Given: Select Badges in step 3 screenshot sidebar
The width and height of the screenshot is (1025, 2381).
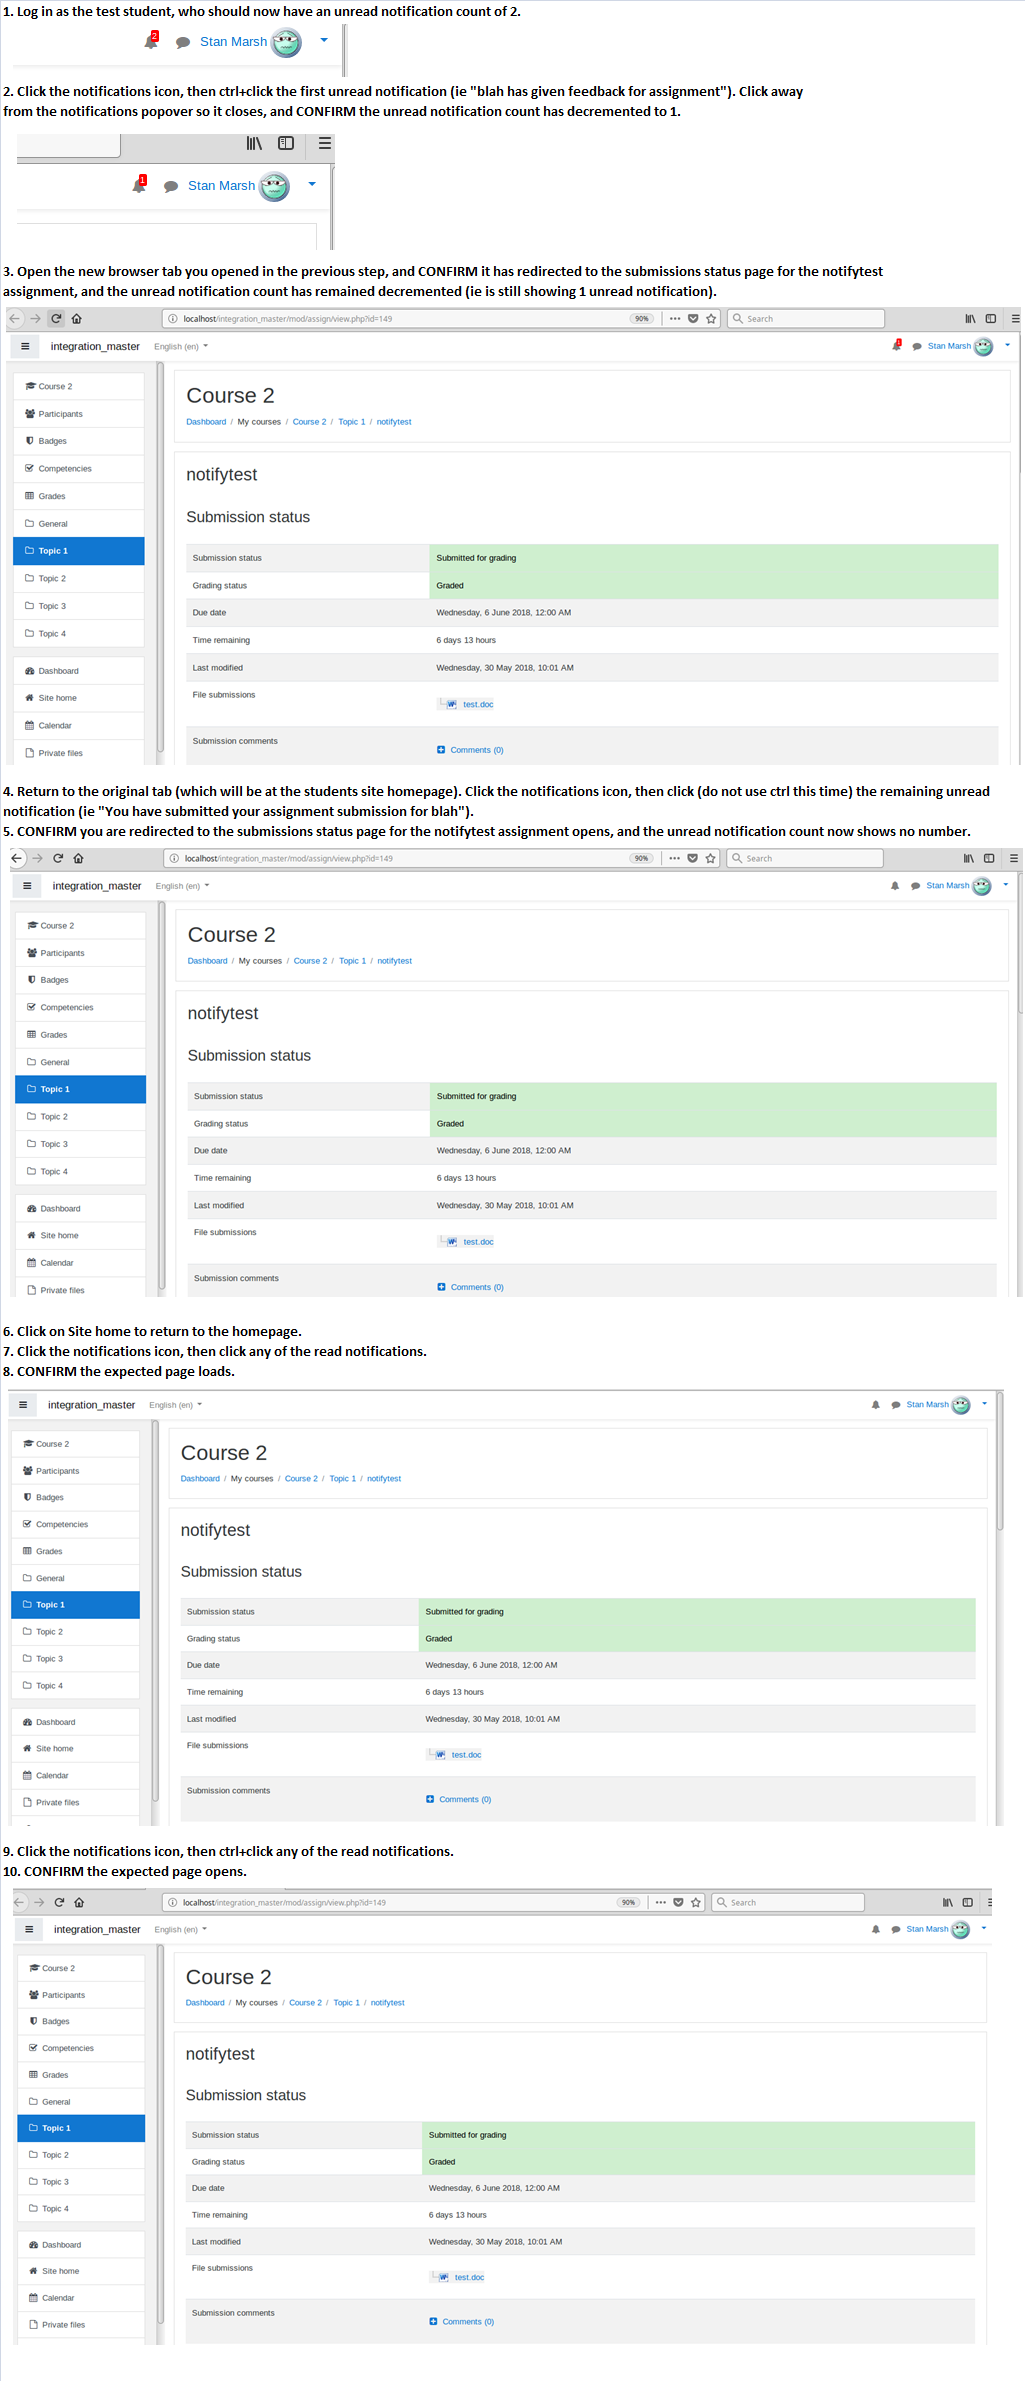Looking at the screenshot, I should coord(79,441).
